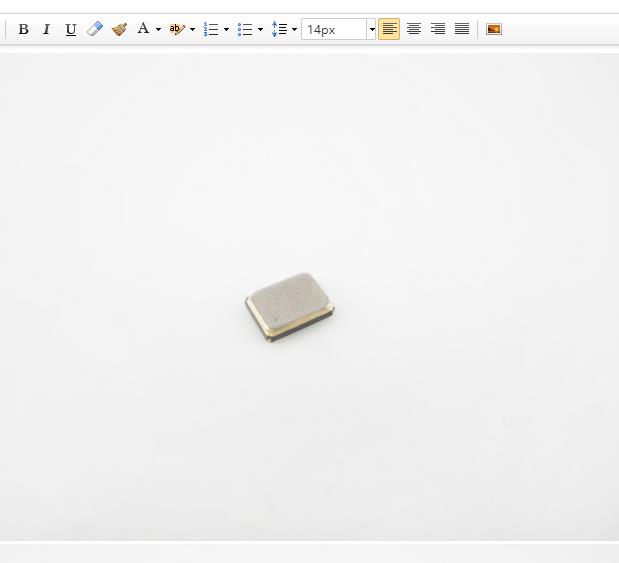Click the text highlight color icon
619x563 pixels.
click(x=177, y=29)
